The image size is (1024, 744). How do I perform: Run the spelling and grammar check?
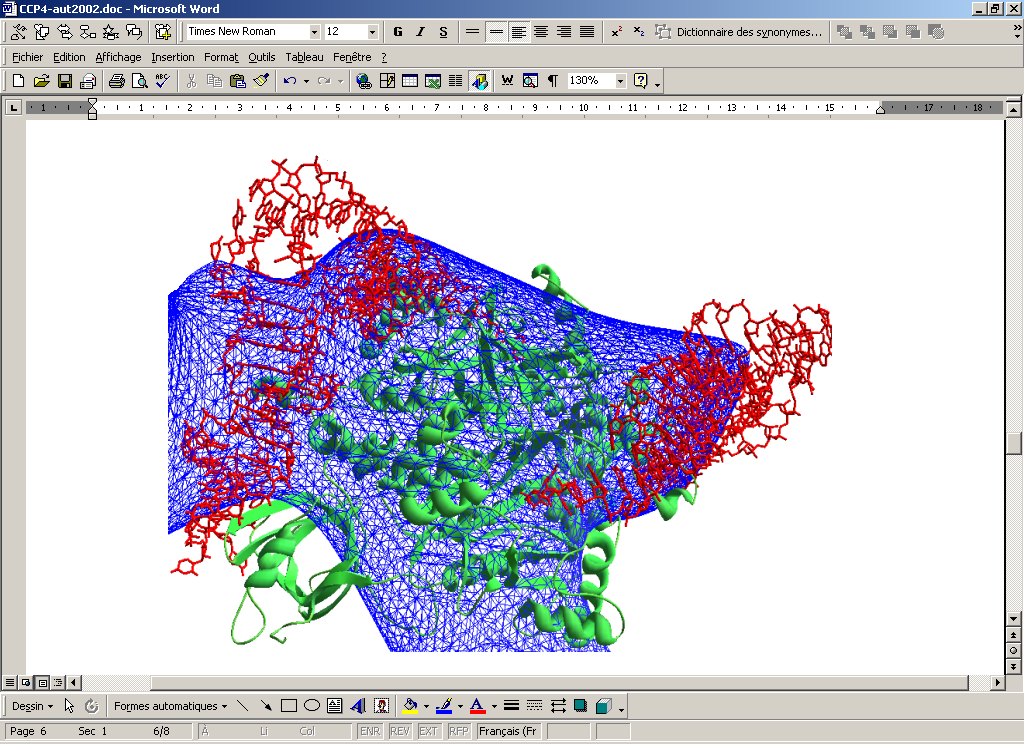163,81
